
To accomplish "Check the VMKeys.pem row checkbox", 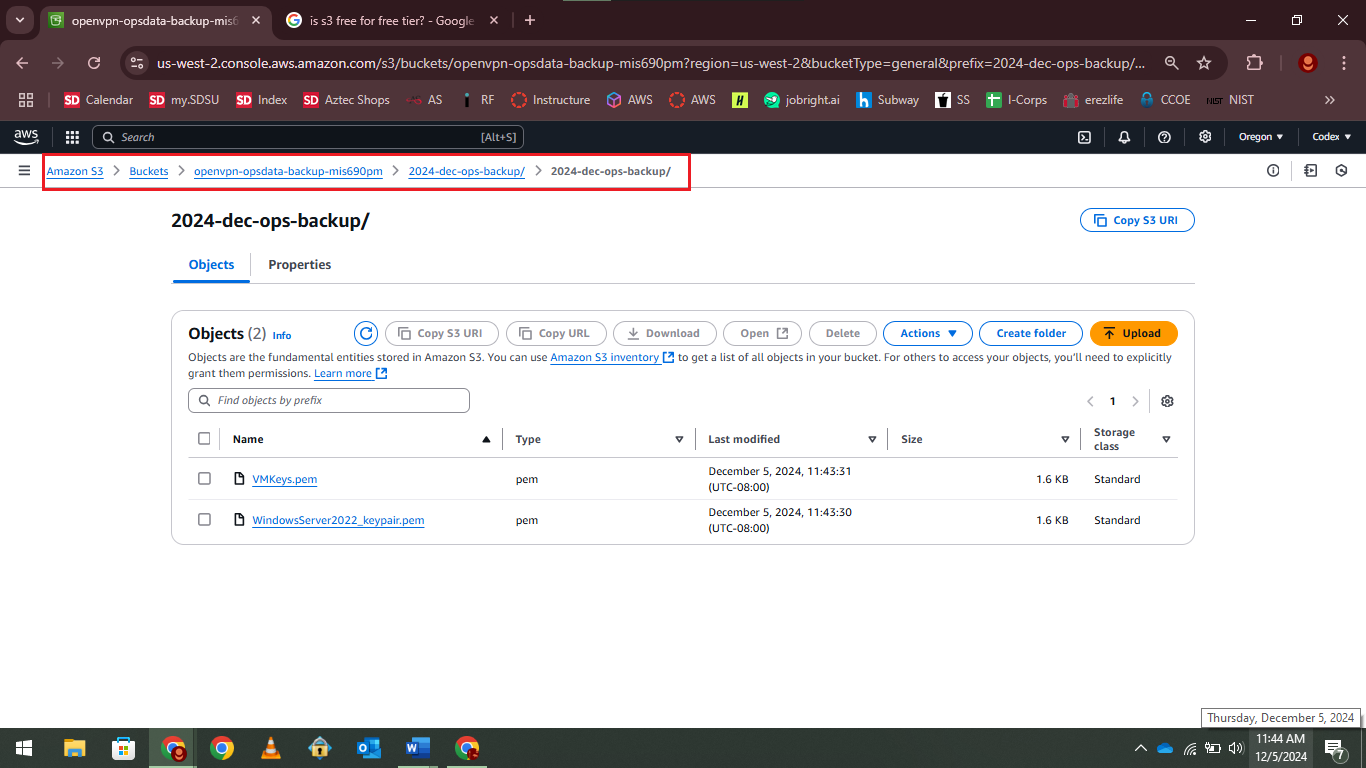I will coord(204,479).
